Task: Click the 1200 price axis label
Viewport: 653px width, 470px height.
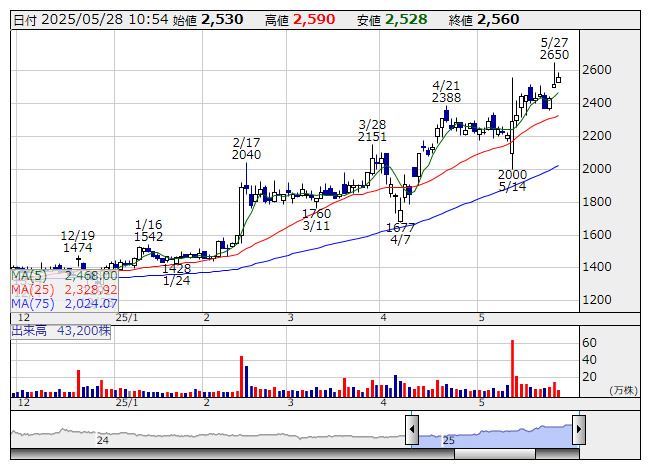Action: pyautogui.click(x=597, y=299)
